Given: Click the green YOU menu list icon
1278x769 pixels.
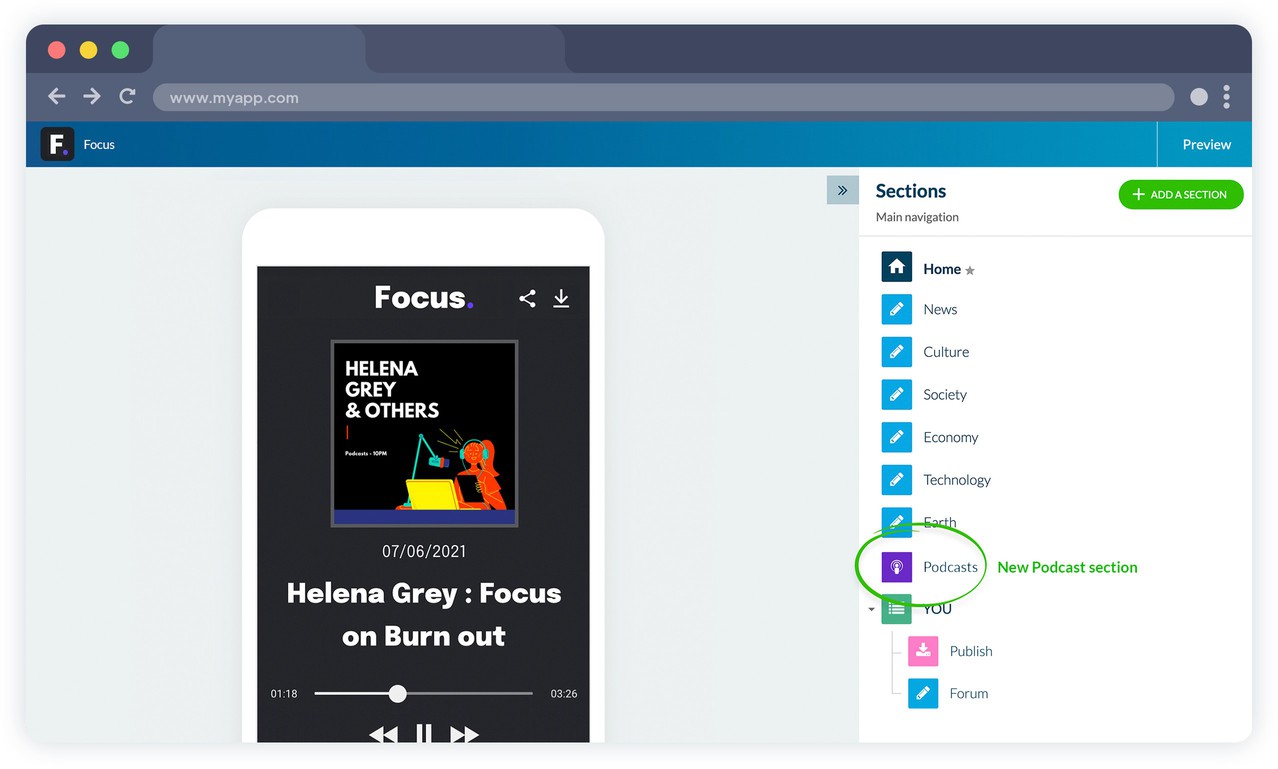Looking at the screenshot, I should [896, 609].
